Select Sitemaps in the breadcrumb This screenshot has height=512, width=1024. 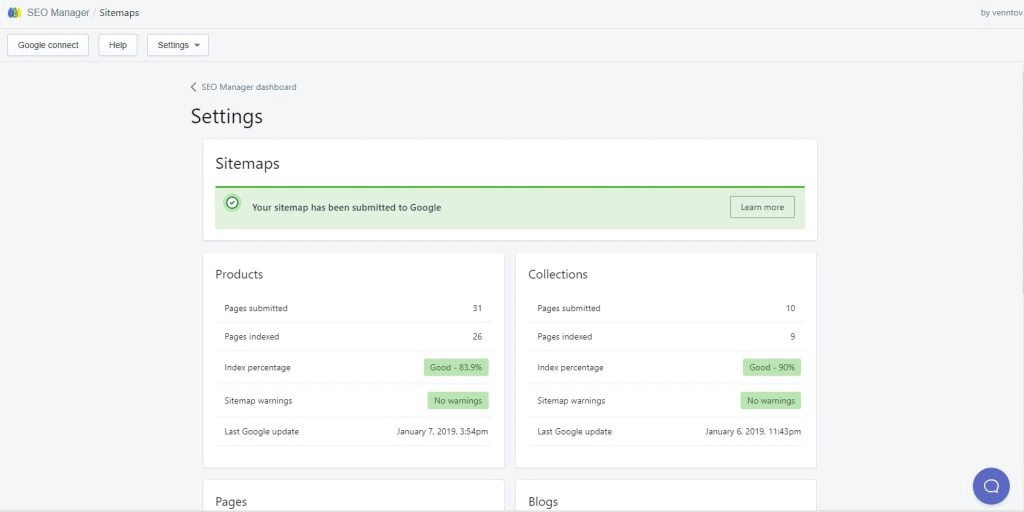pos(119,13)
